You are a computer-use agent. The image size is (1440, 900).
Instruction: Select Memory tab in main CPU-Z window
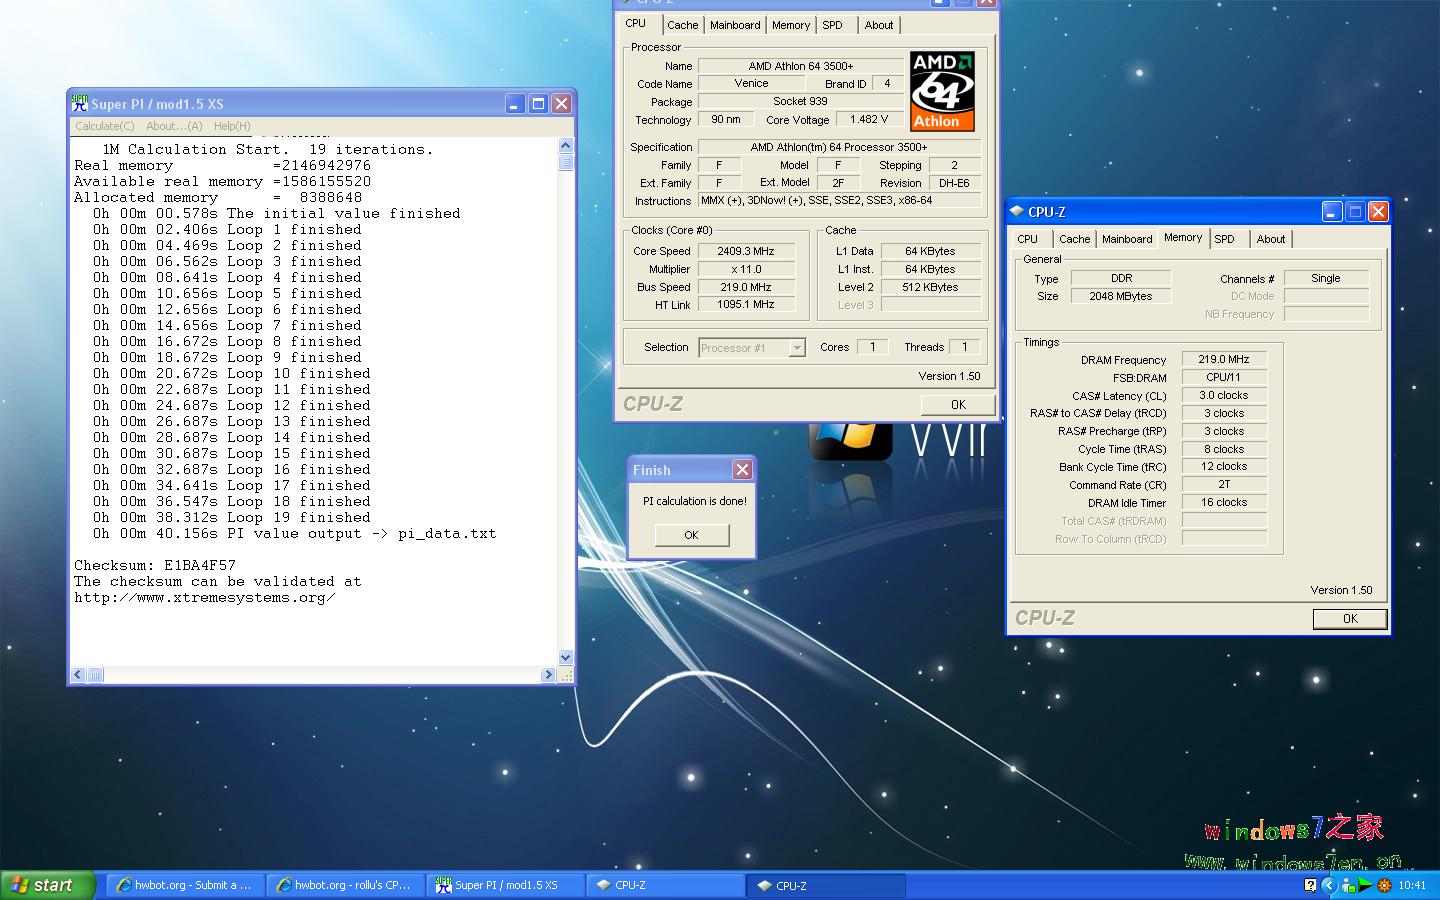point(791,25)
